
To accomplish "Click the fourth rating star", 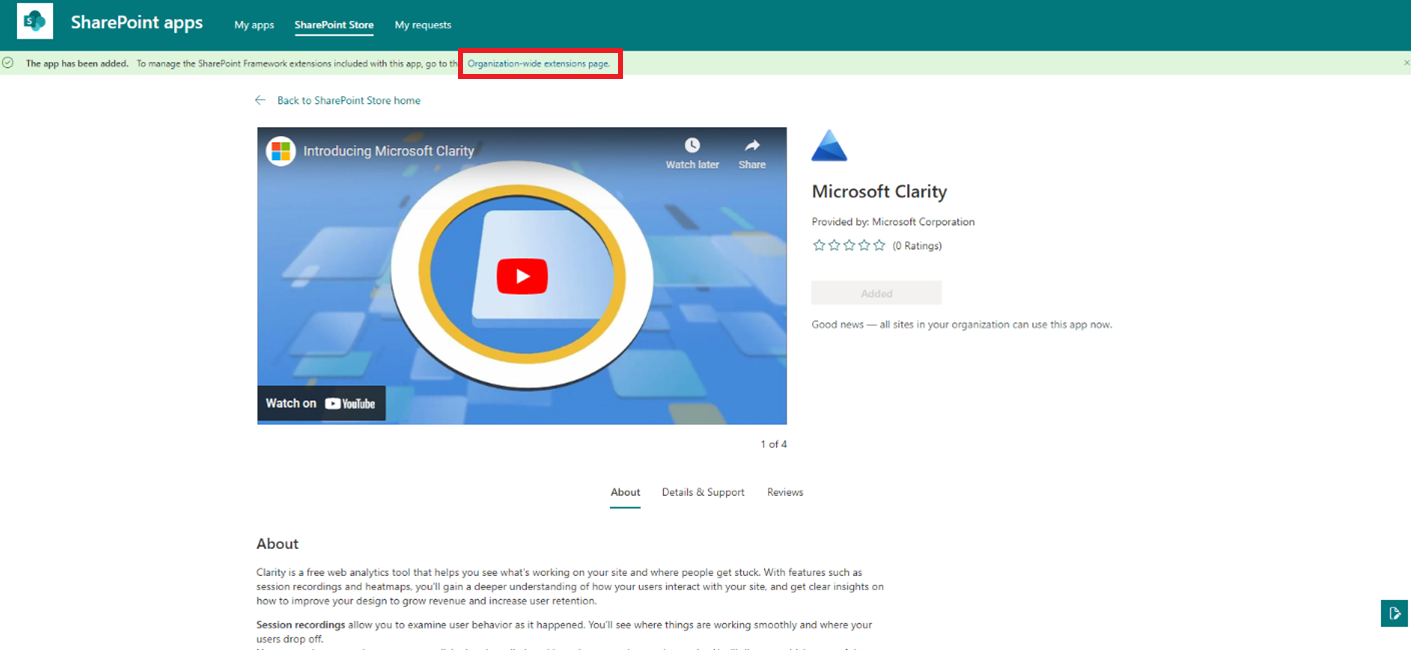I will (x=864, y=245).
